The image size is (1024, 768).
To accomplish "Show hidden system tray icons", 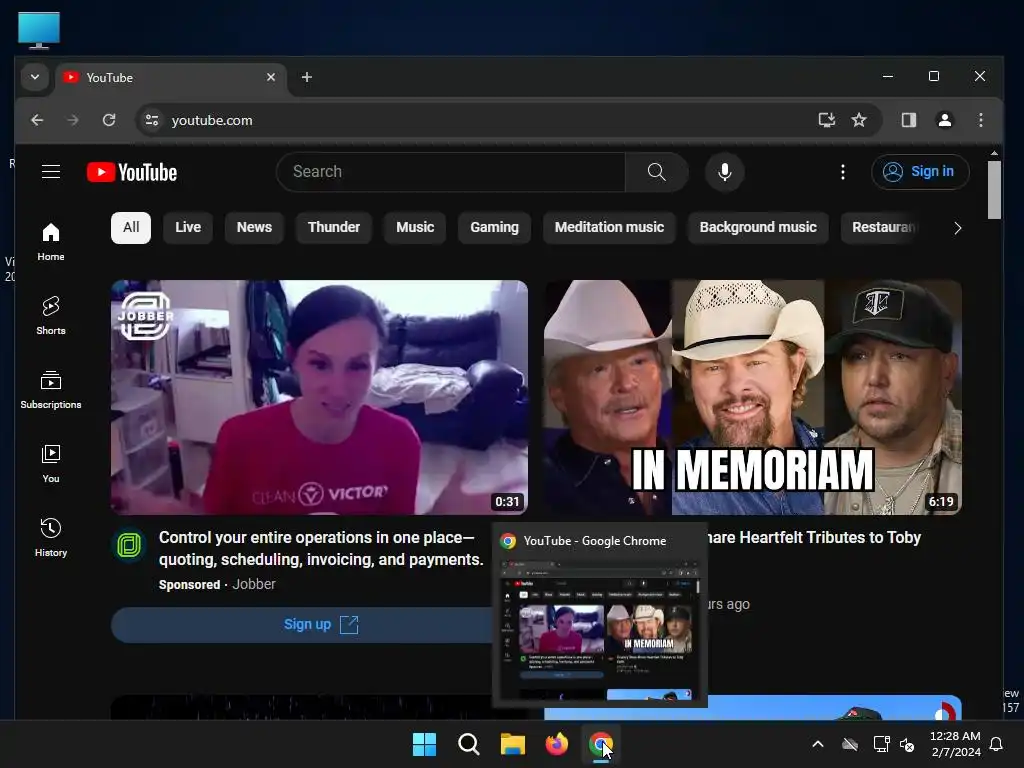I will [818, 744].
